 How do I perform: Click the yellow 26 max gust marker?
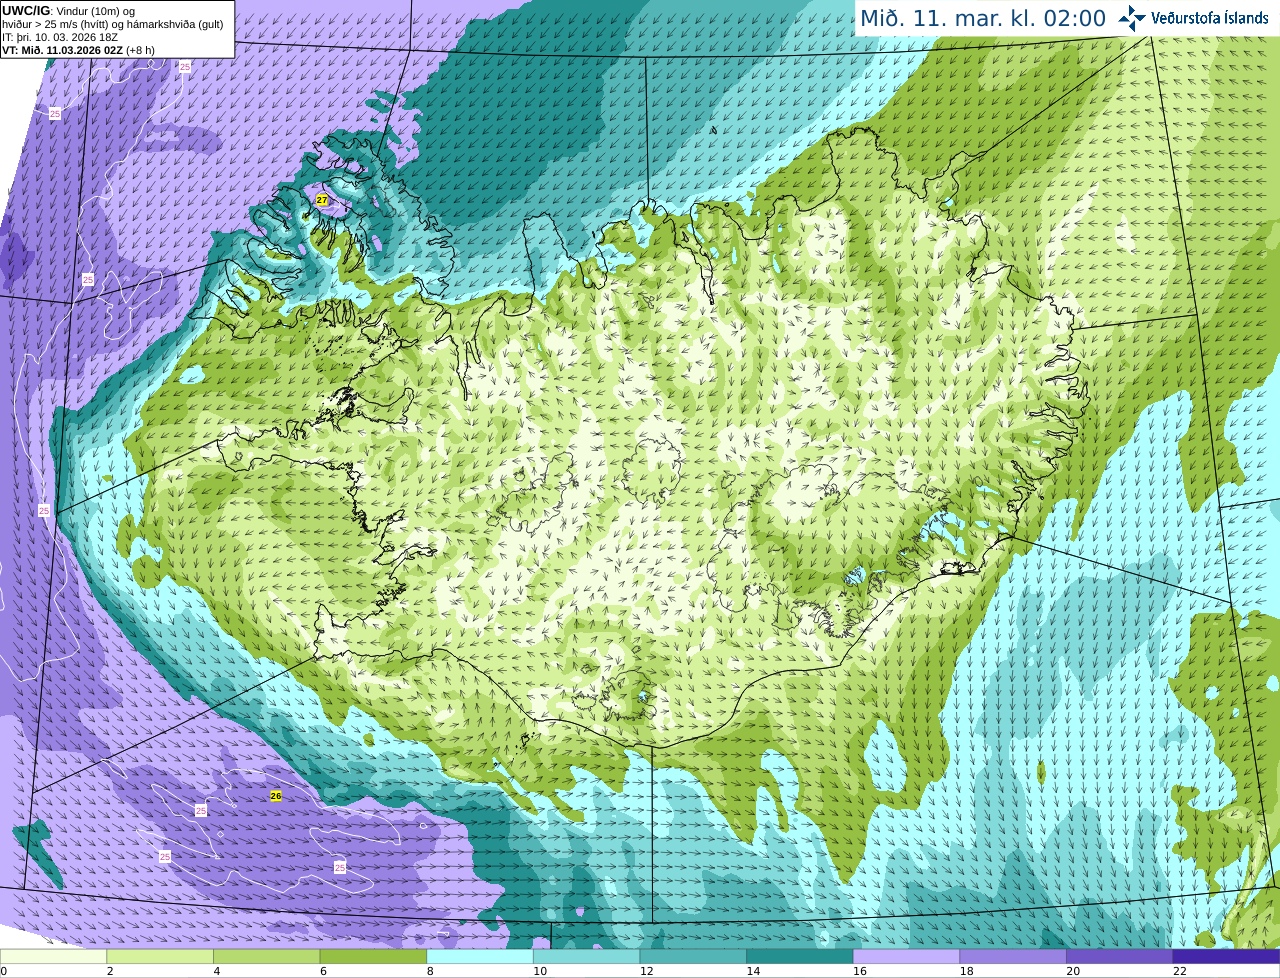point(276,796)
